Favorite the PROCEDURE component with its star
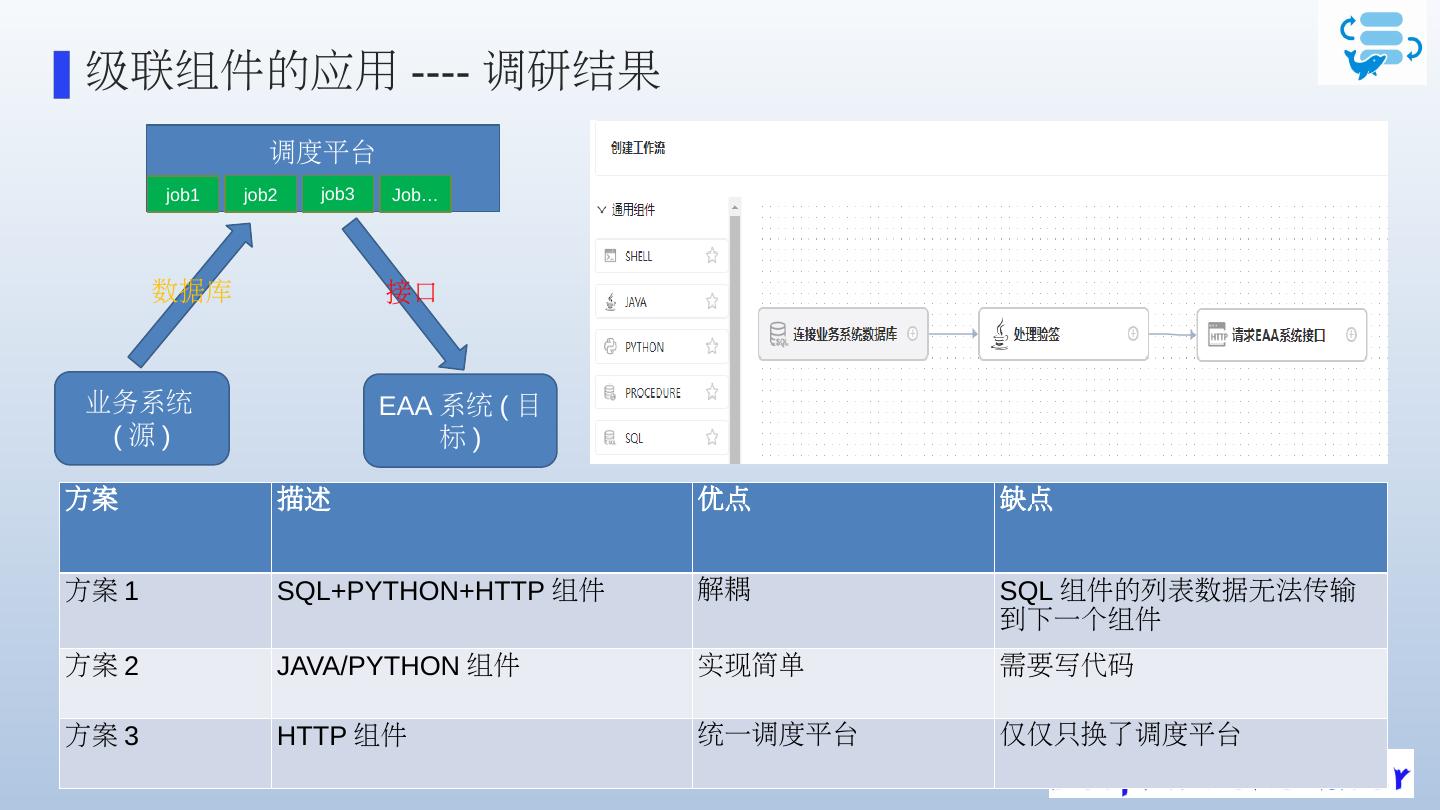Screen dimensions: 1440x810 712,392
